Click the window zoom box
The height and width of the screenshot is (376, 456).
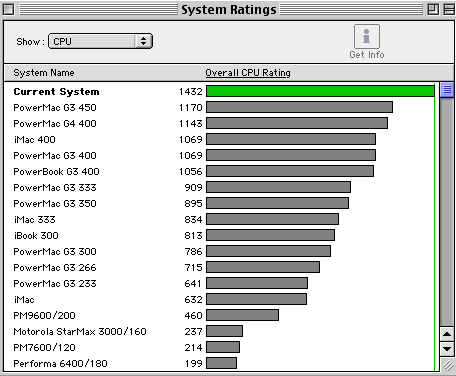click(x=433, y=9)
